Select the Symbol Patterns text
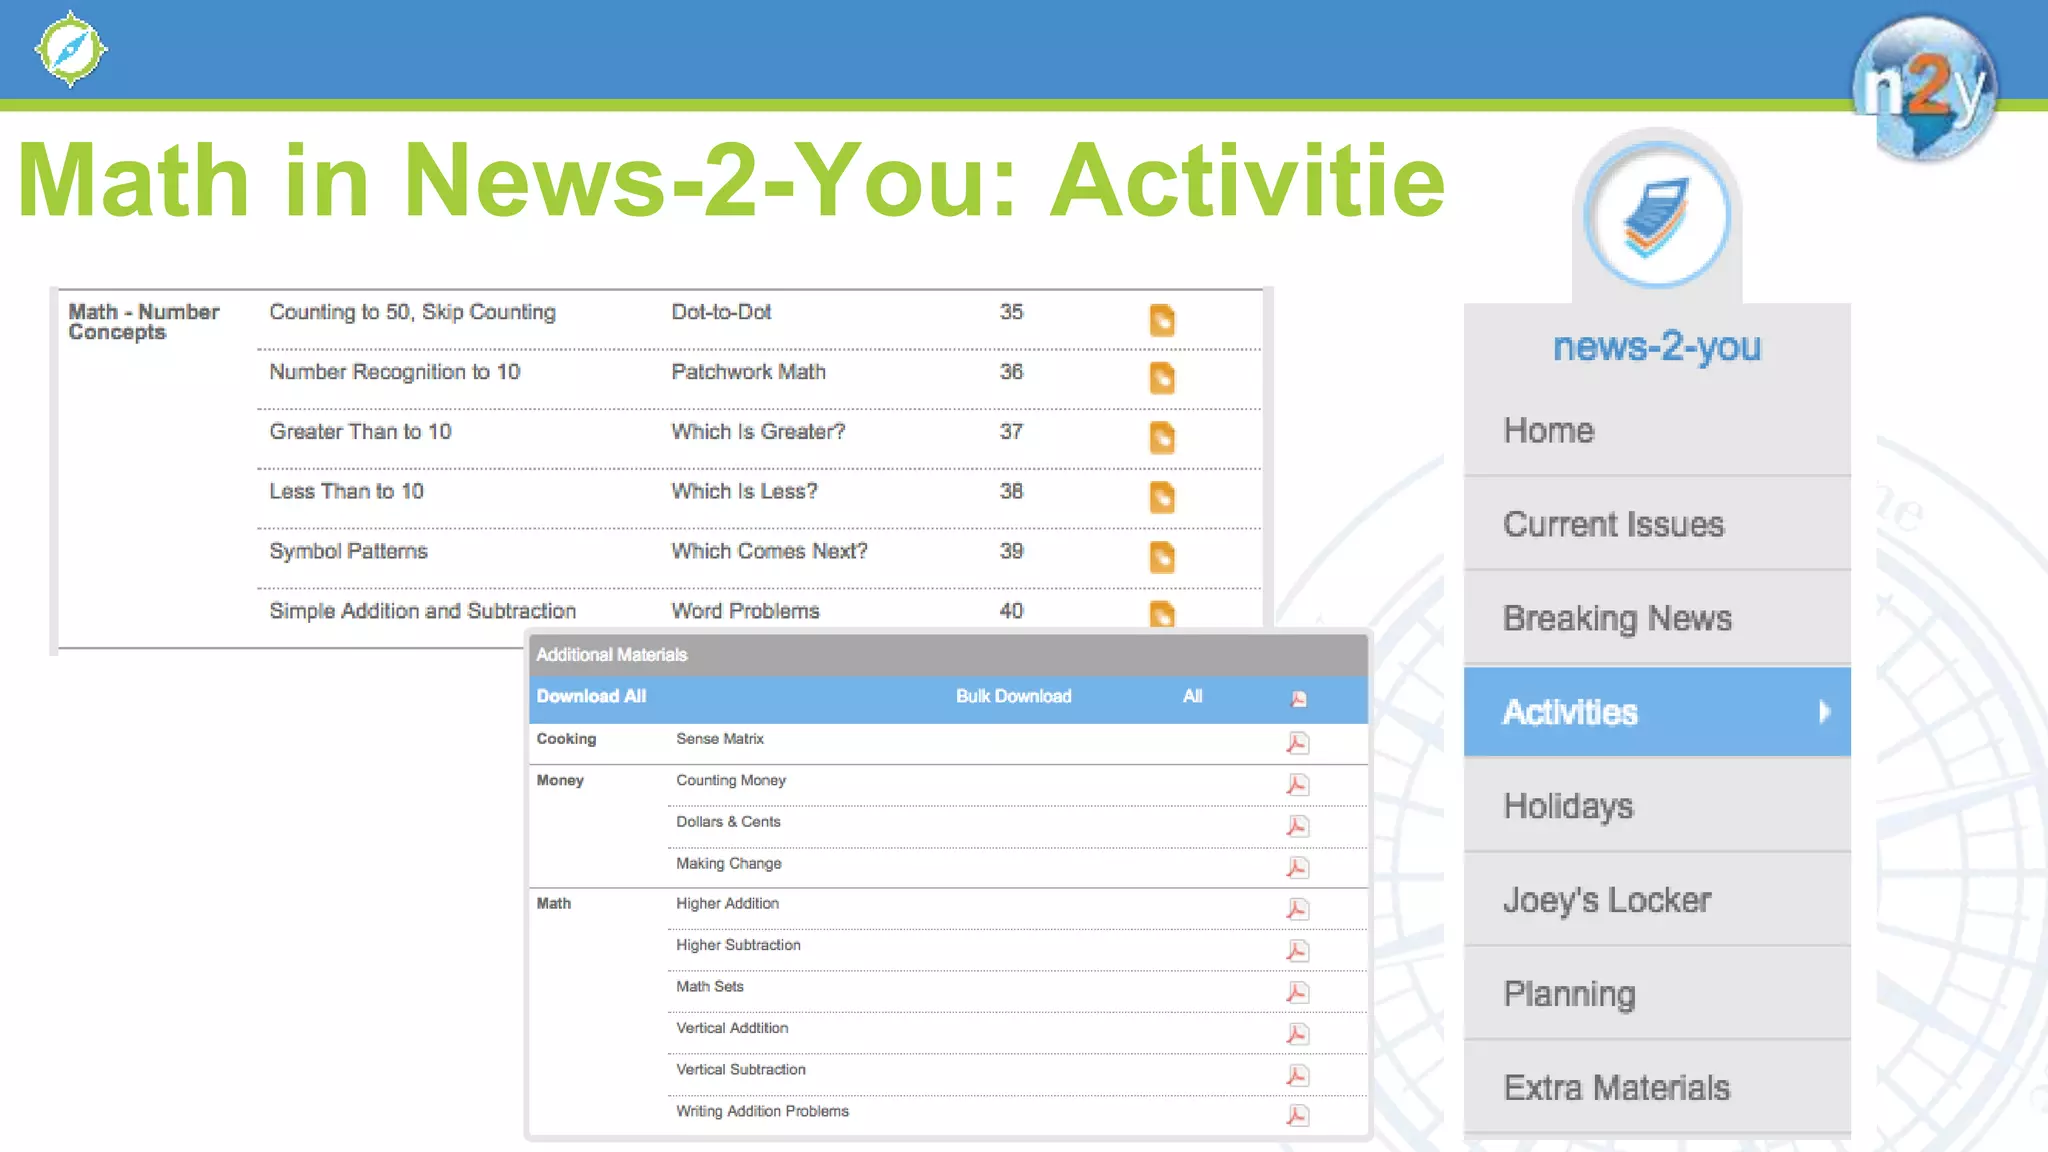The width and height of the screenshot is (2048, 1152). click(348, 551)
